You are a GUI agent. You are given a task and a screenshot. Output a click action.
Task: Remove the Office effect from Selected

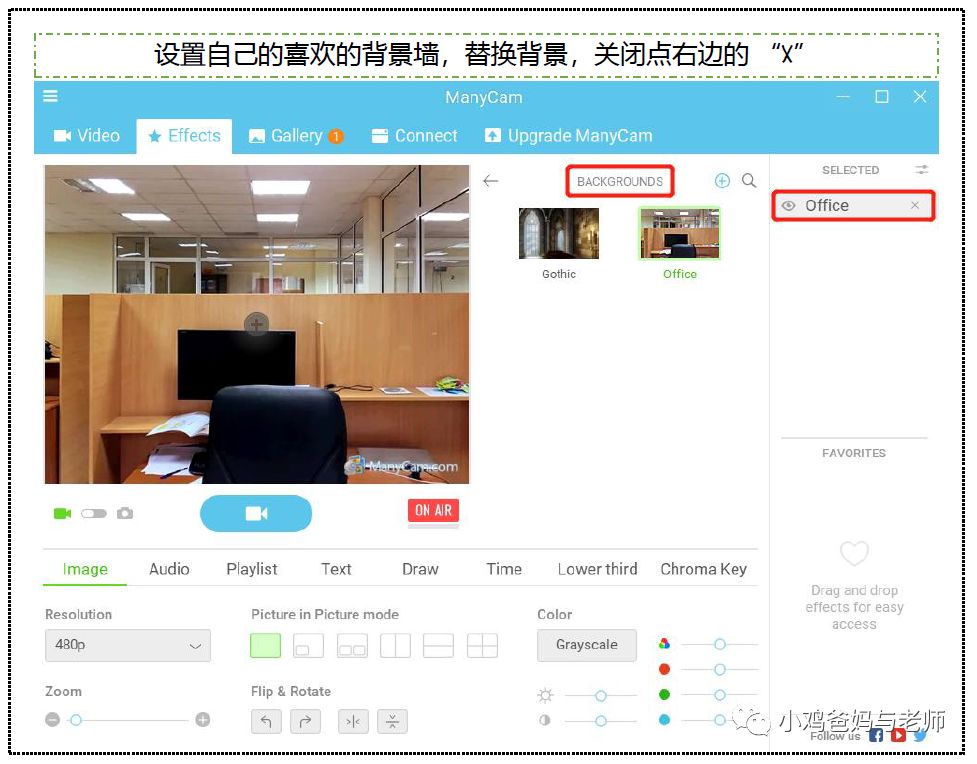[x=915, y=206]
